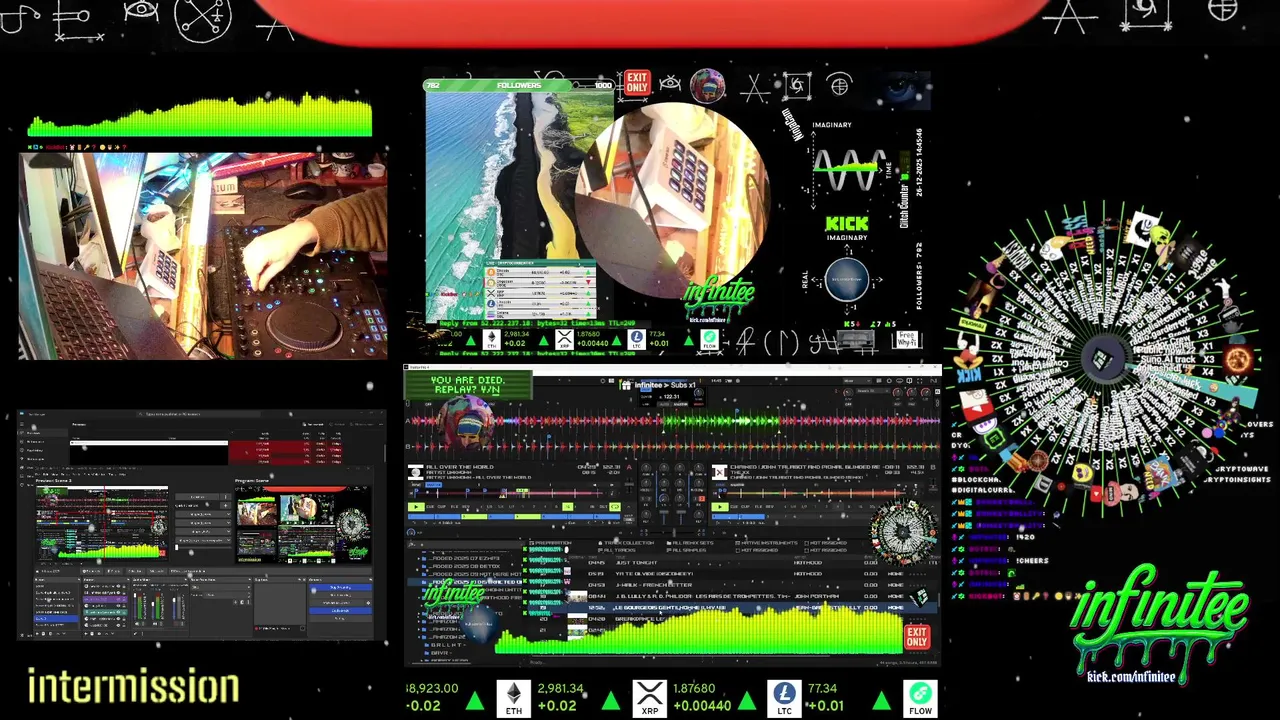Click Deck B green play button in Traktor
This screenshot has width=1280, height=720.
720,506
